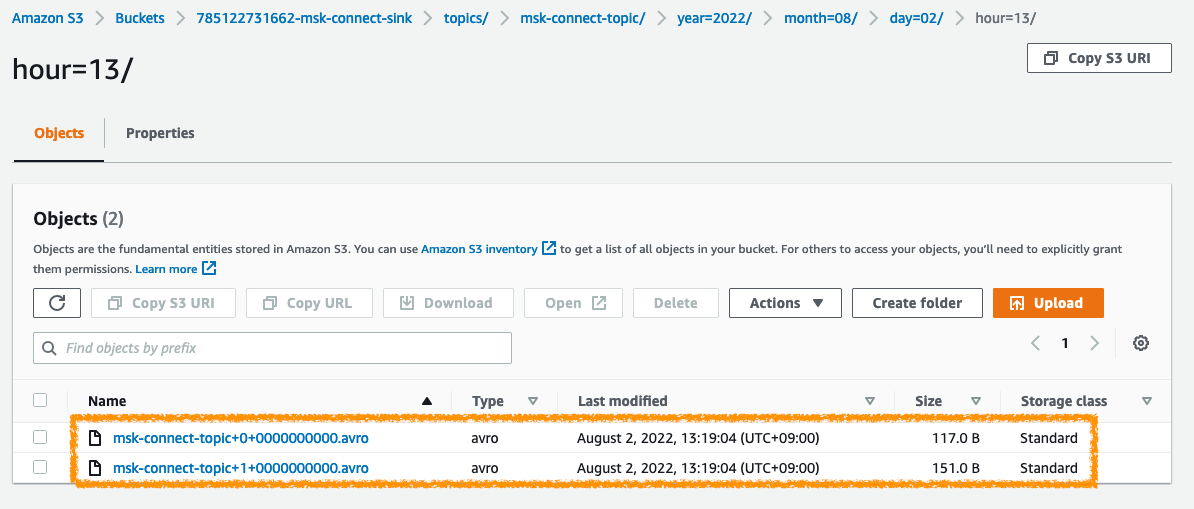Click file icon of msk-connect-topic+1 object

[x=94, y=468]
